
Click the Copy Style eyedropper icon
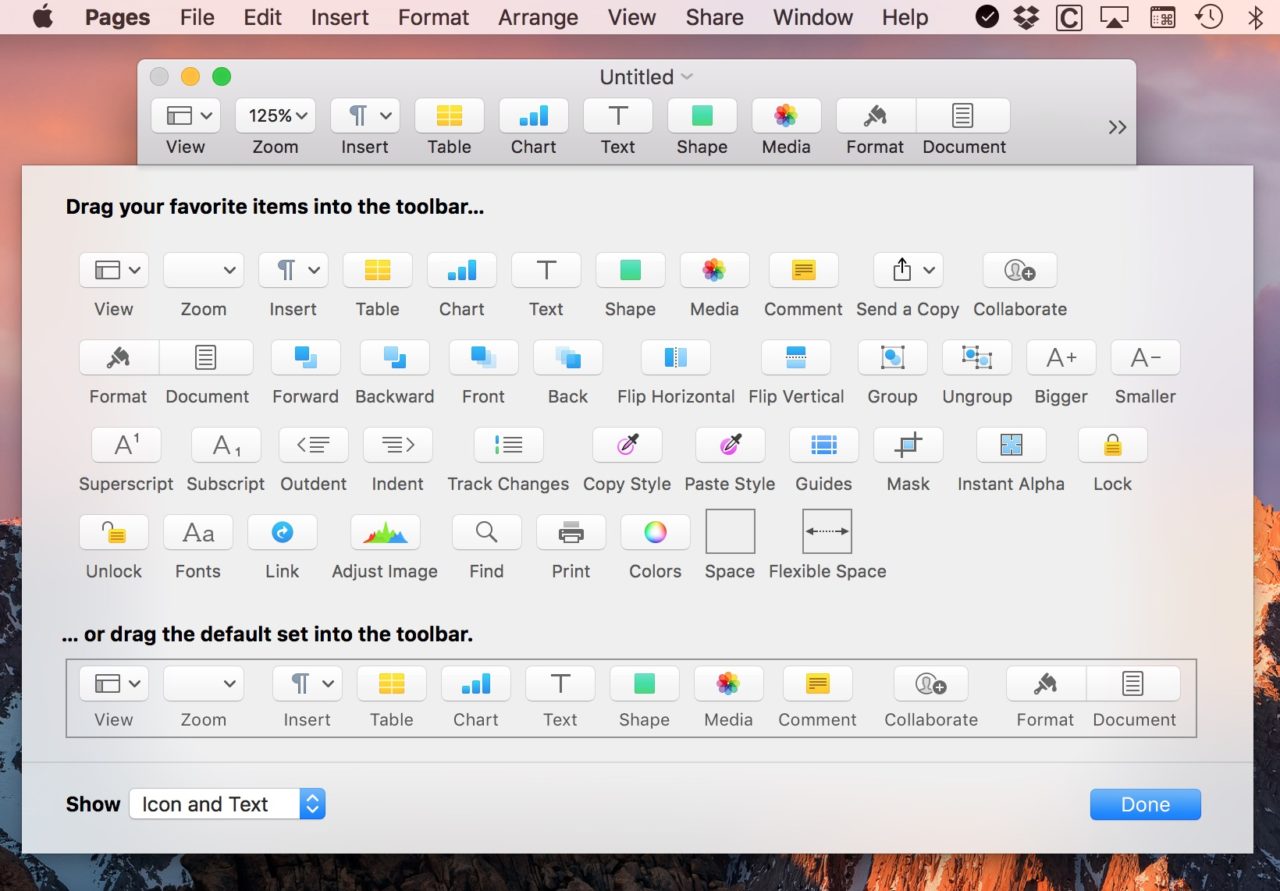point(627,445)
